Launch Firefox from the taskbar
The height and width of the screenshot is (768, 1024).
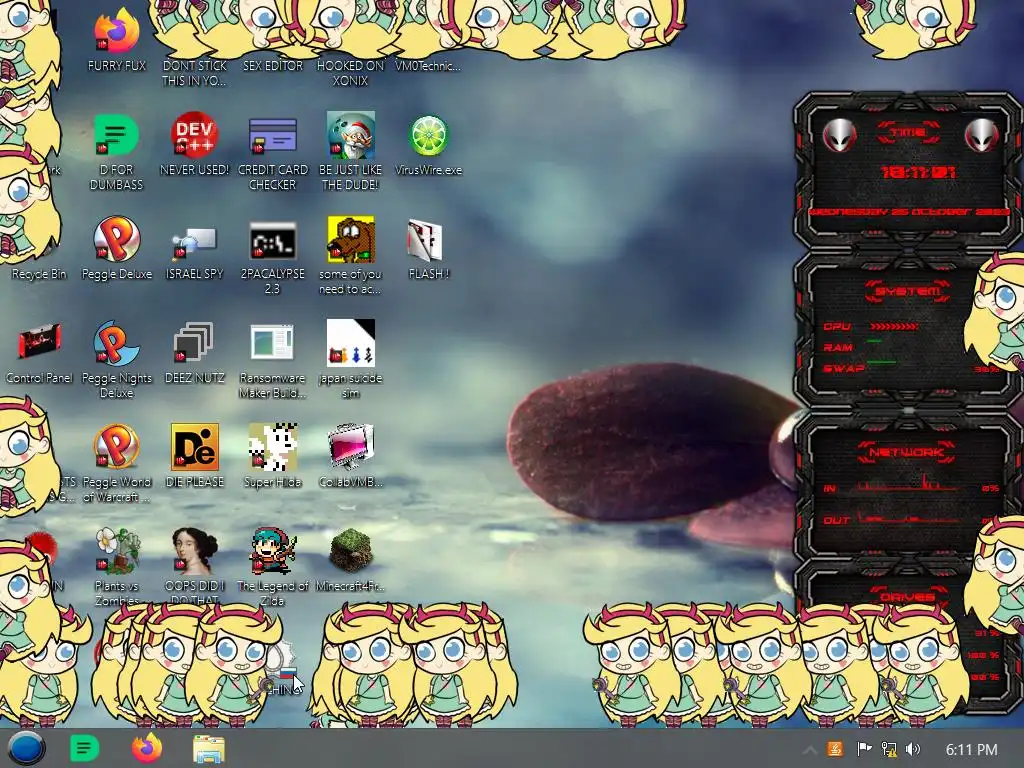pyautogui.click(x=147, y=748)
